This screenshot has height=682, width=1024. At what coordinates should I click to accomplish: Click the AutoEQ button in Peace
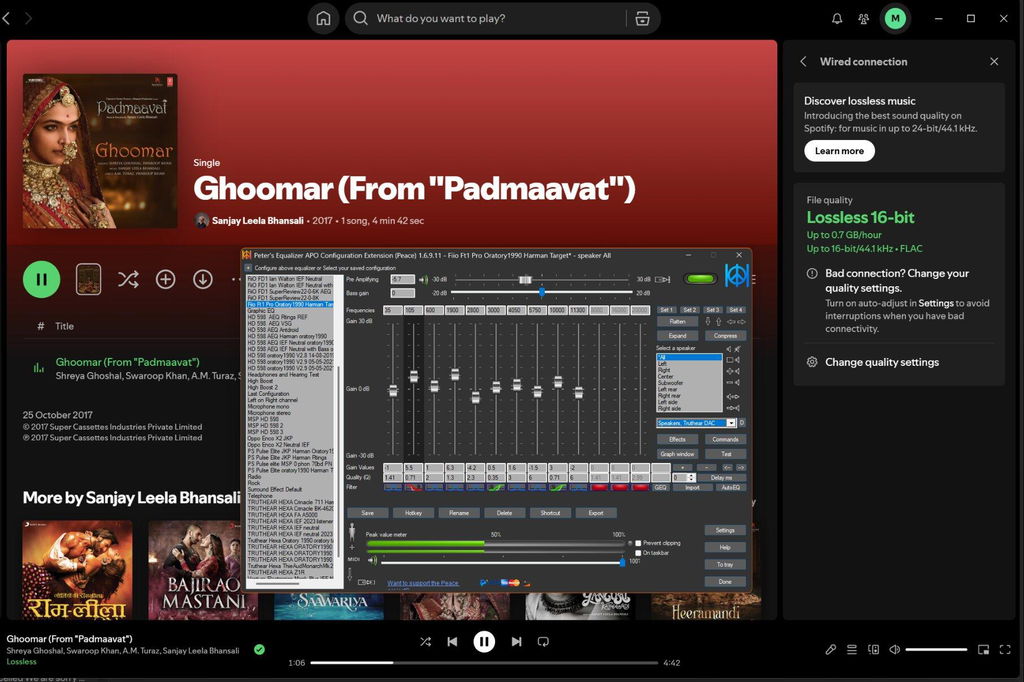[x=731, y=487]
